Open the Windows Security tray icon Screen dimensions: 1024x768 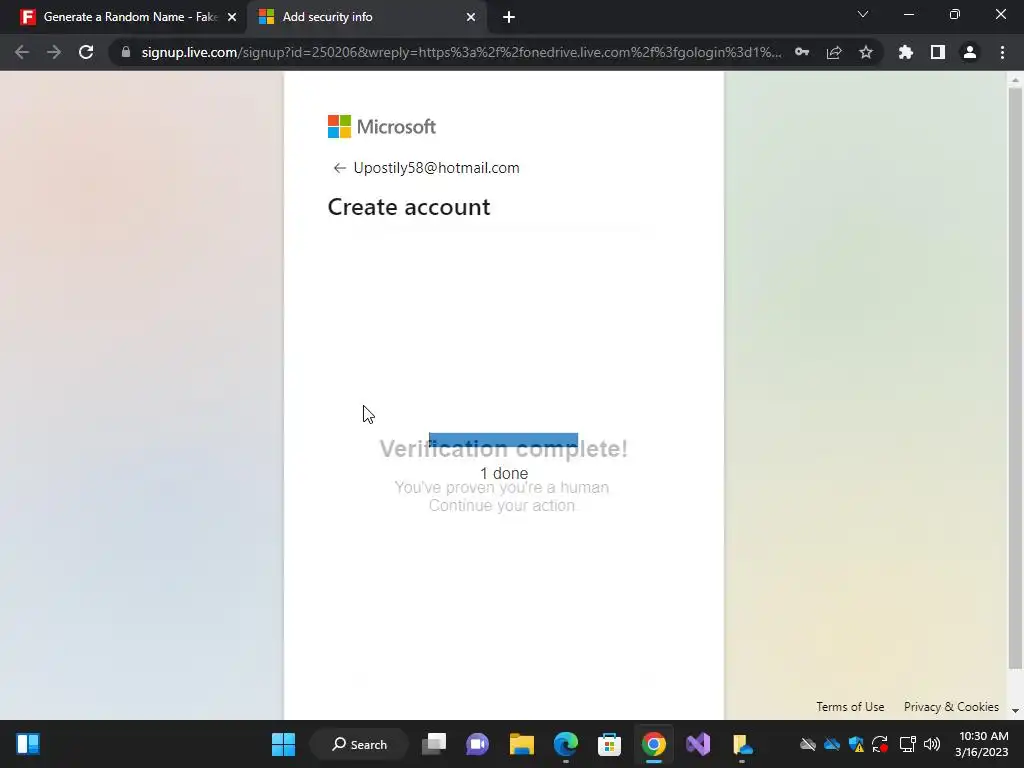point(856,744)
